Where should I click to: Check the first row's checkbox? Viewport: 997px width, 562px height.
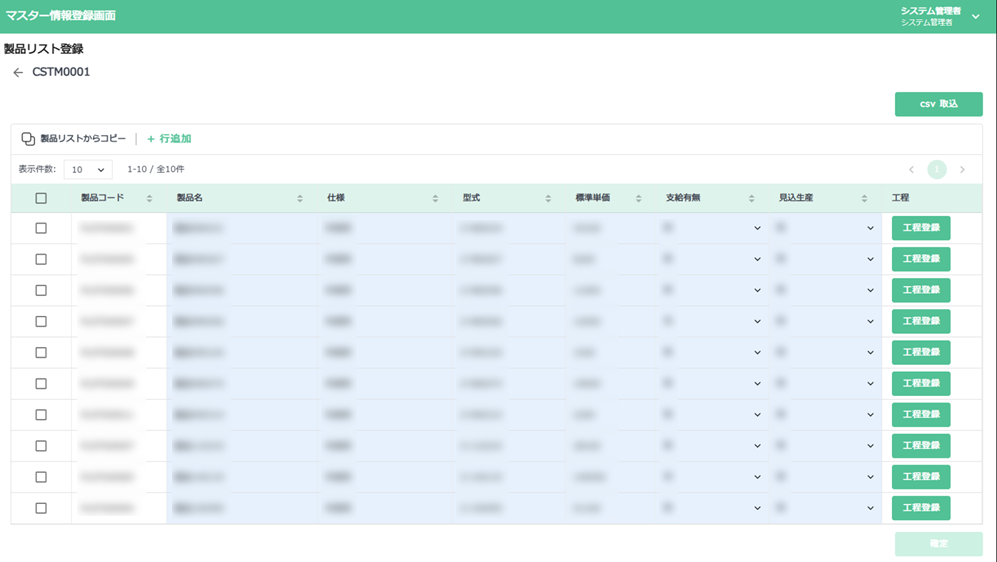tap(41, 228)
